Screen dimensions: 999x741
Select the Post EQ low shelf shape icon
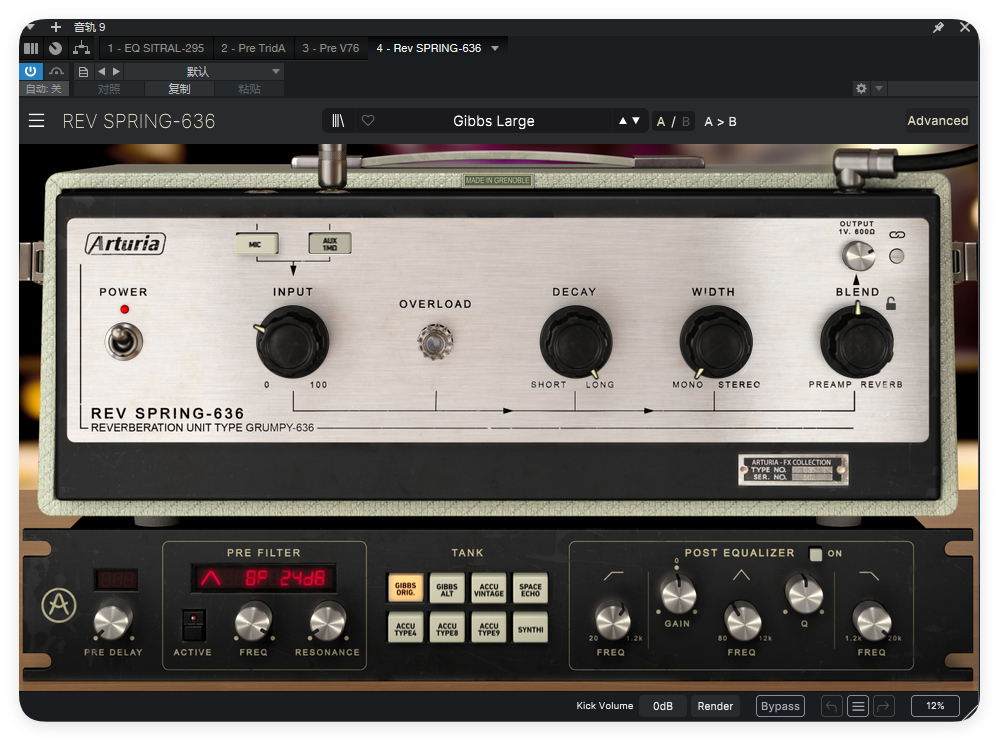click(x=613, y=576)
